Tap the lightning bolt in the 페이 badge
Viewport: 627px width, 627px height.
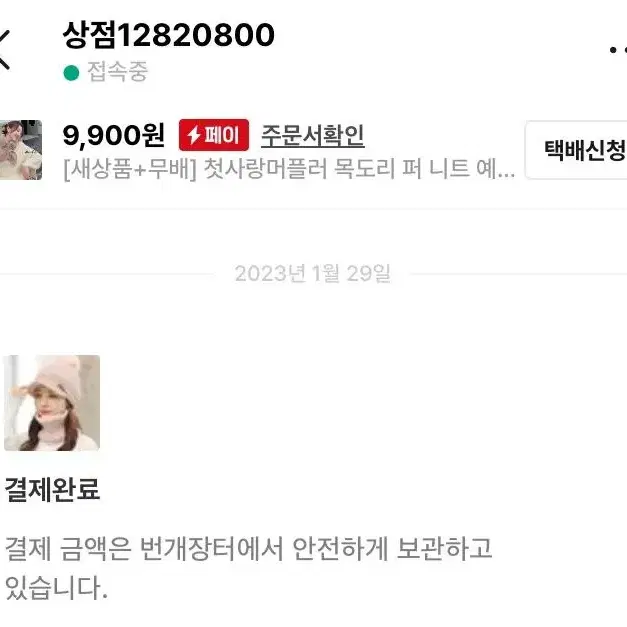coord(194,135)
